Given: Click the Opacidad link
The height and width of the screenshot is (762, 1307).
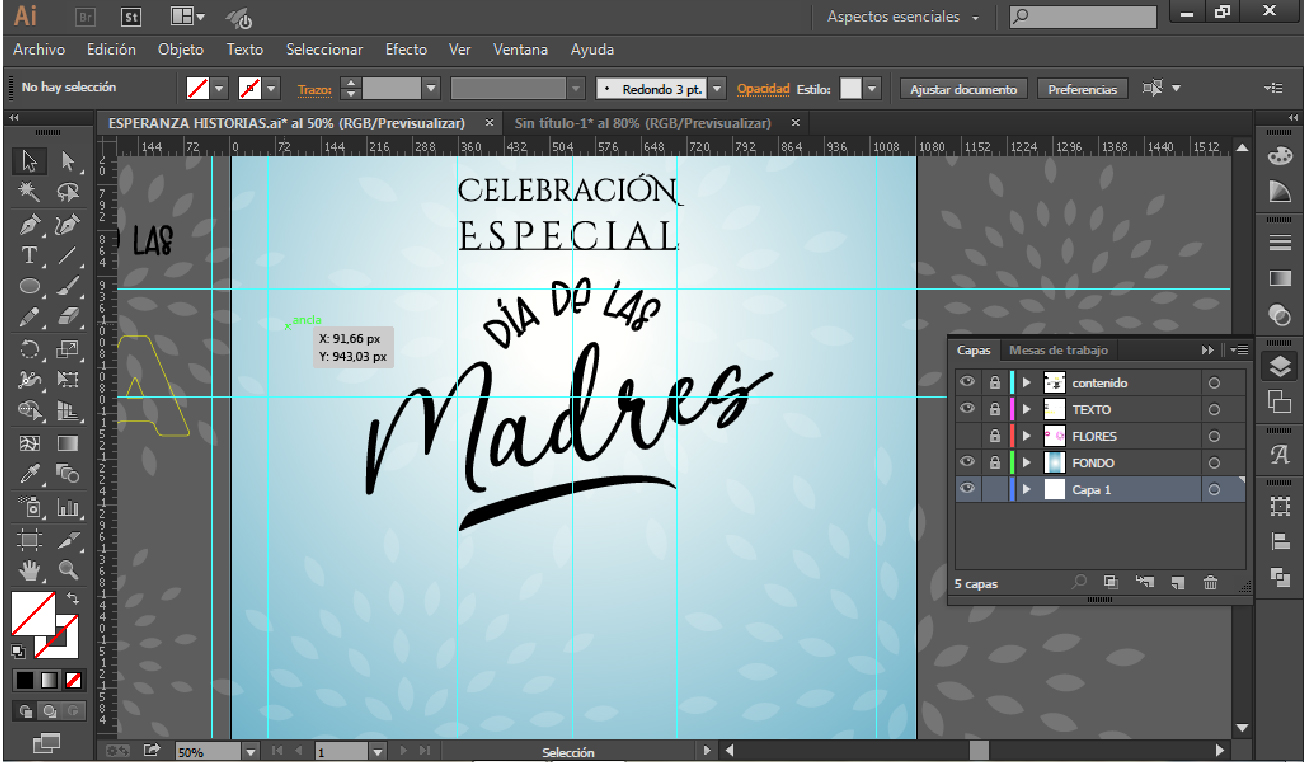Looking at the screenshot, I should click(763, 89).
